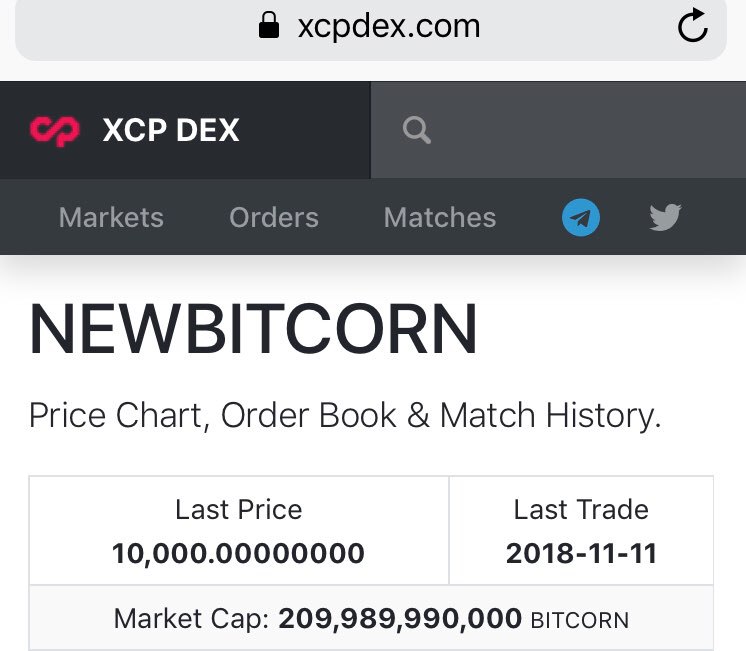Click the BITCORN currency label
The height and width of the screenshot is (651, 746).
coord(579,621)
